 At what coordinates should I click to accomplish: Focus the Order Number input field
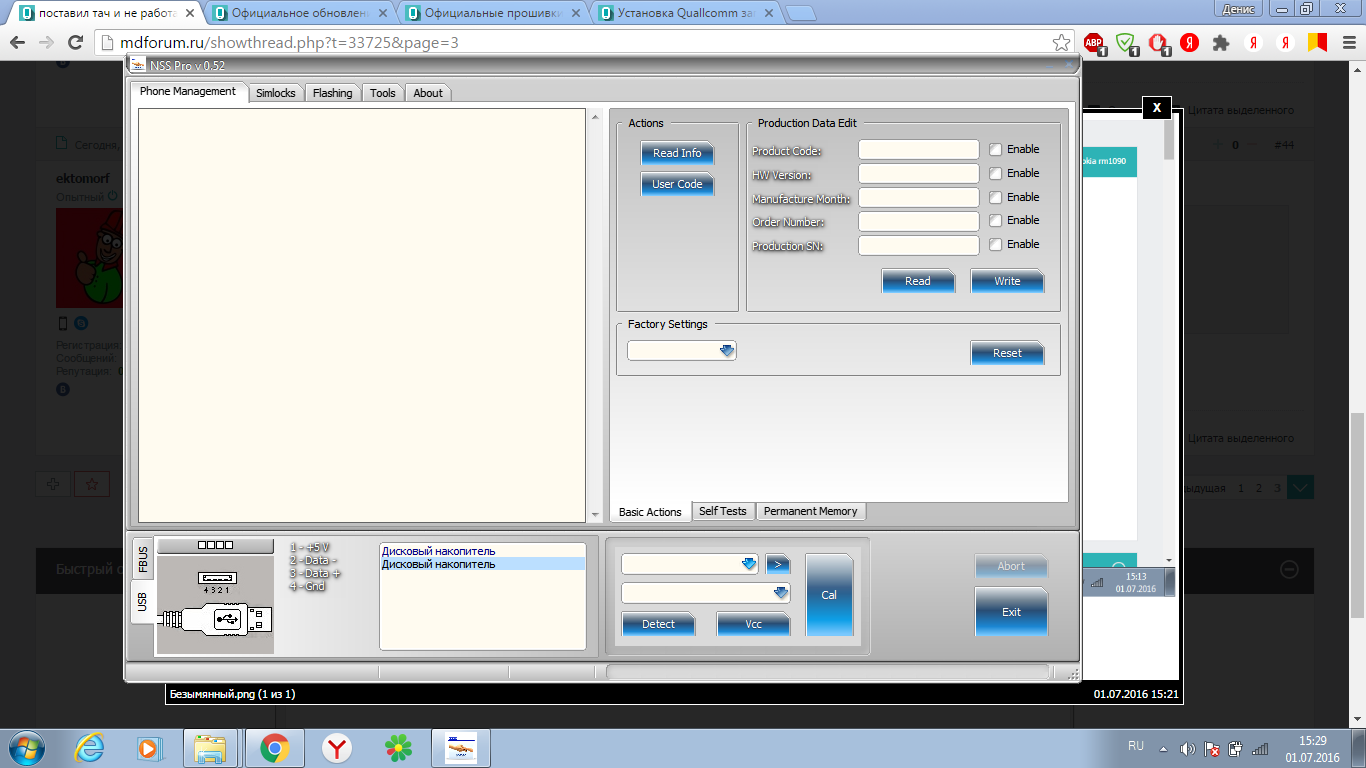[x=919, y=221]
